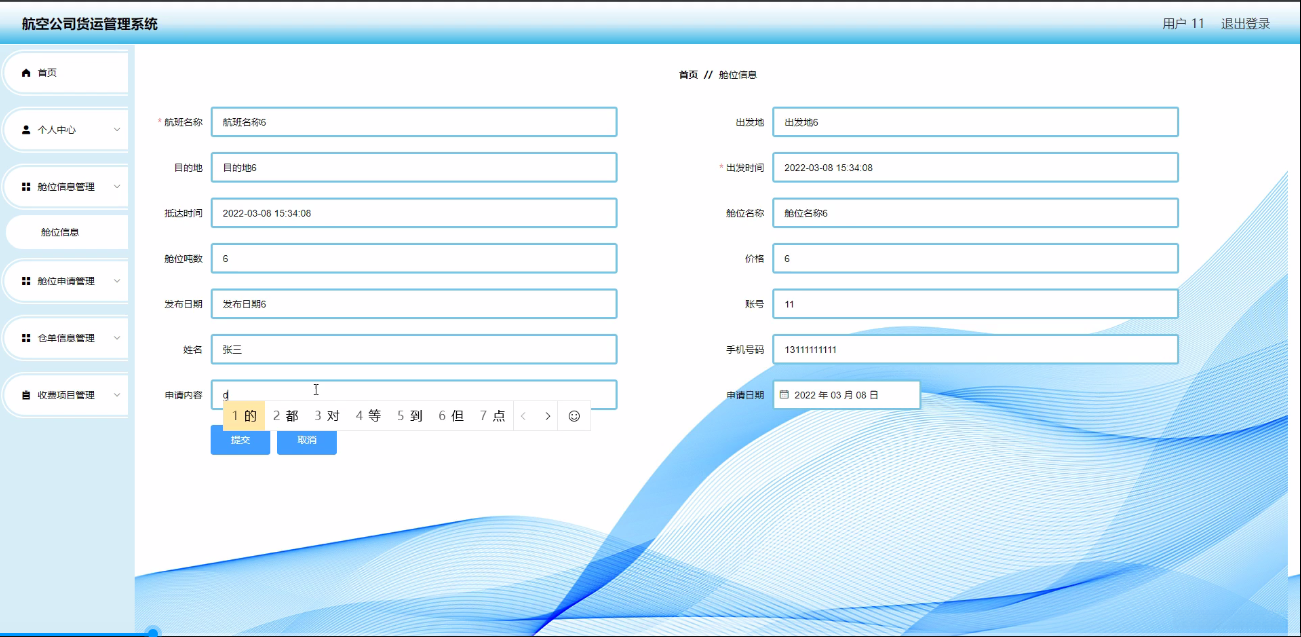Click the grid icon next to 舱位申请管理
The height and width of the screenshot is (637, 1301).
pos(26,281)
